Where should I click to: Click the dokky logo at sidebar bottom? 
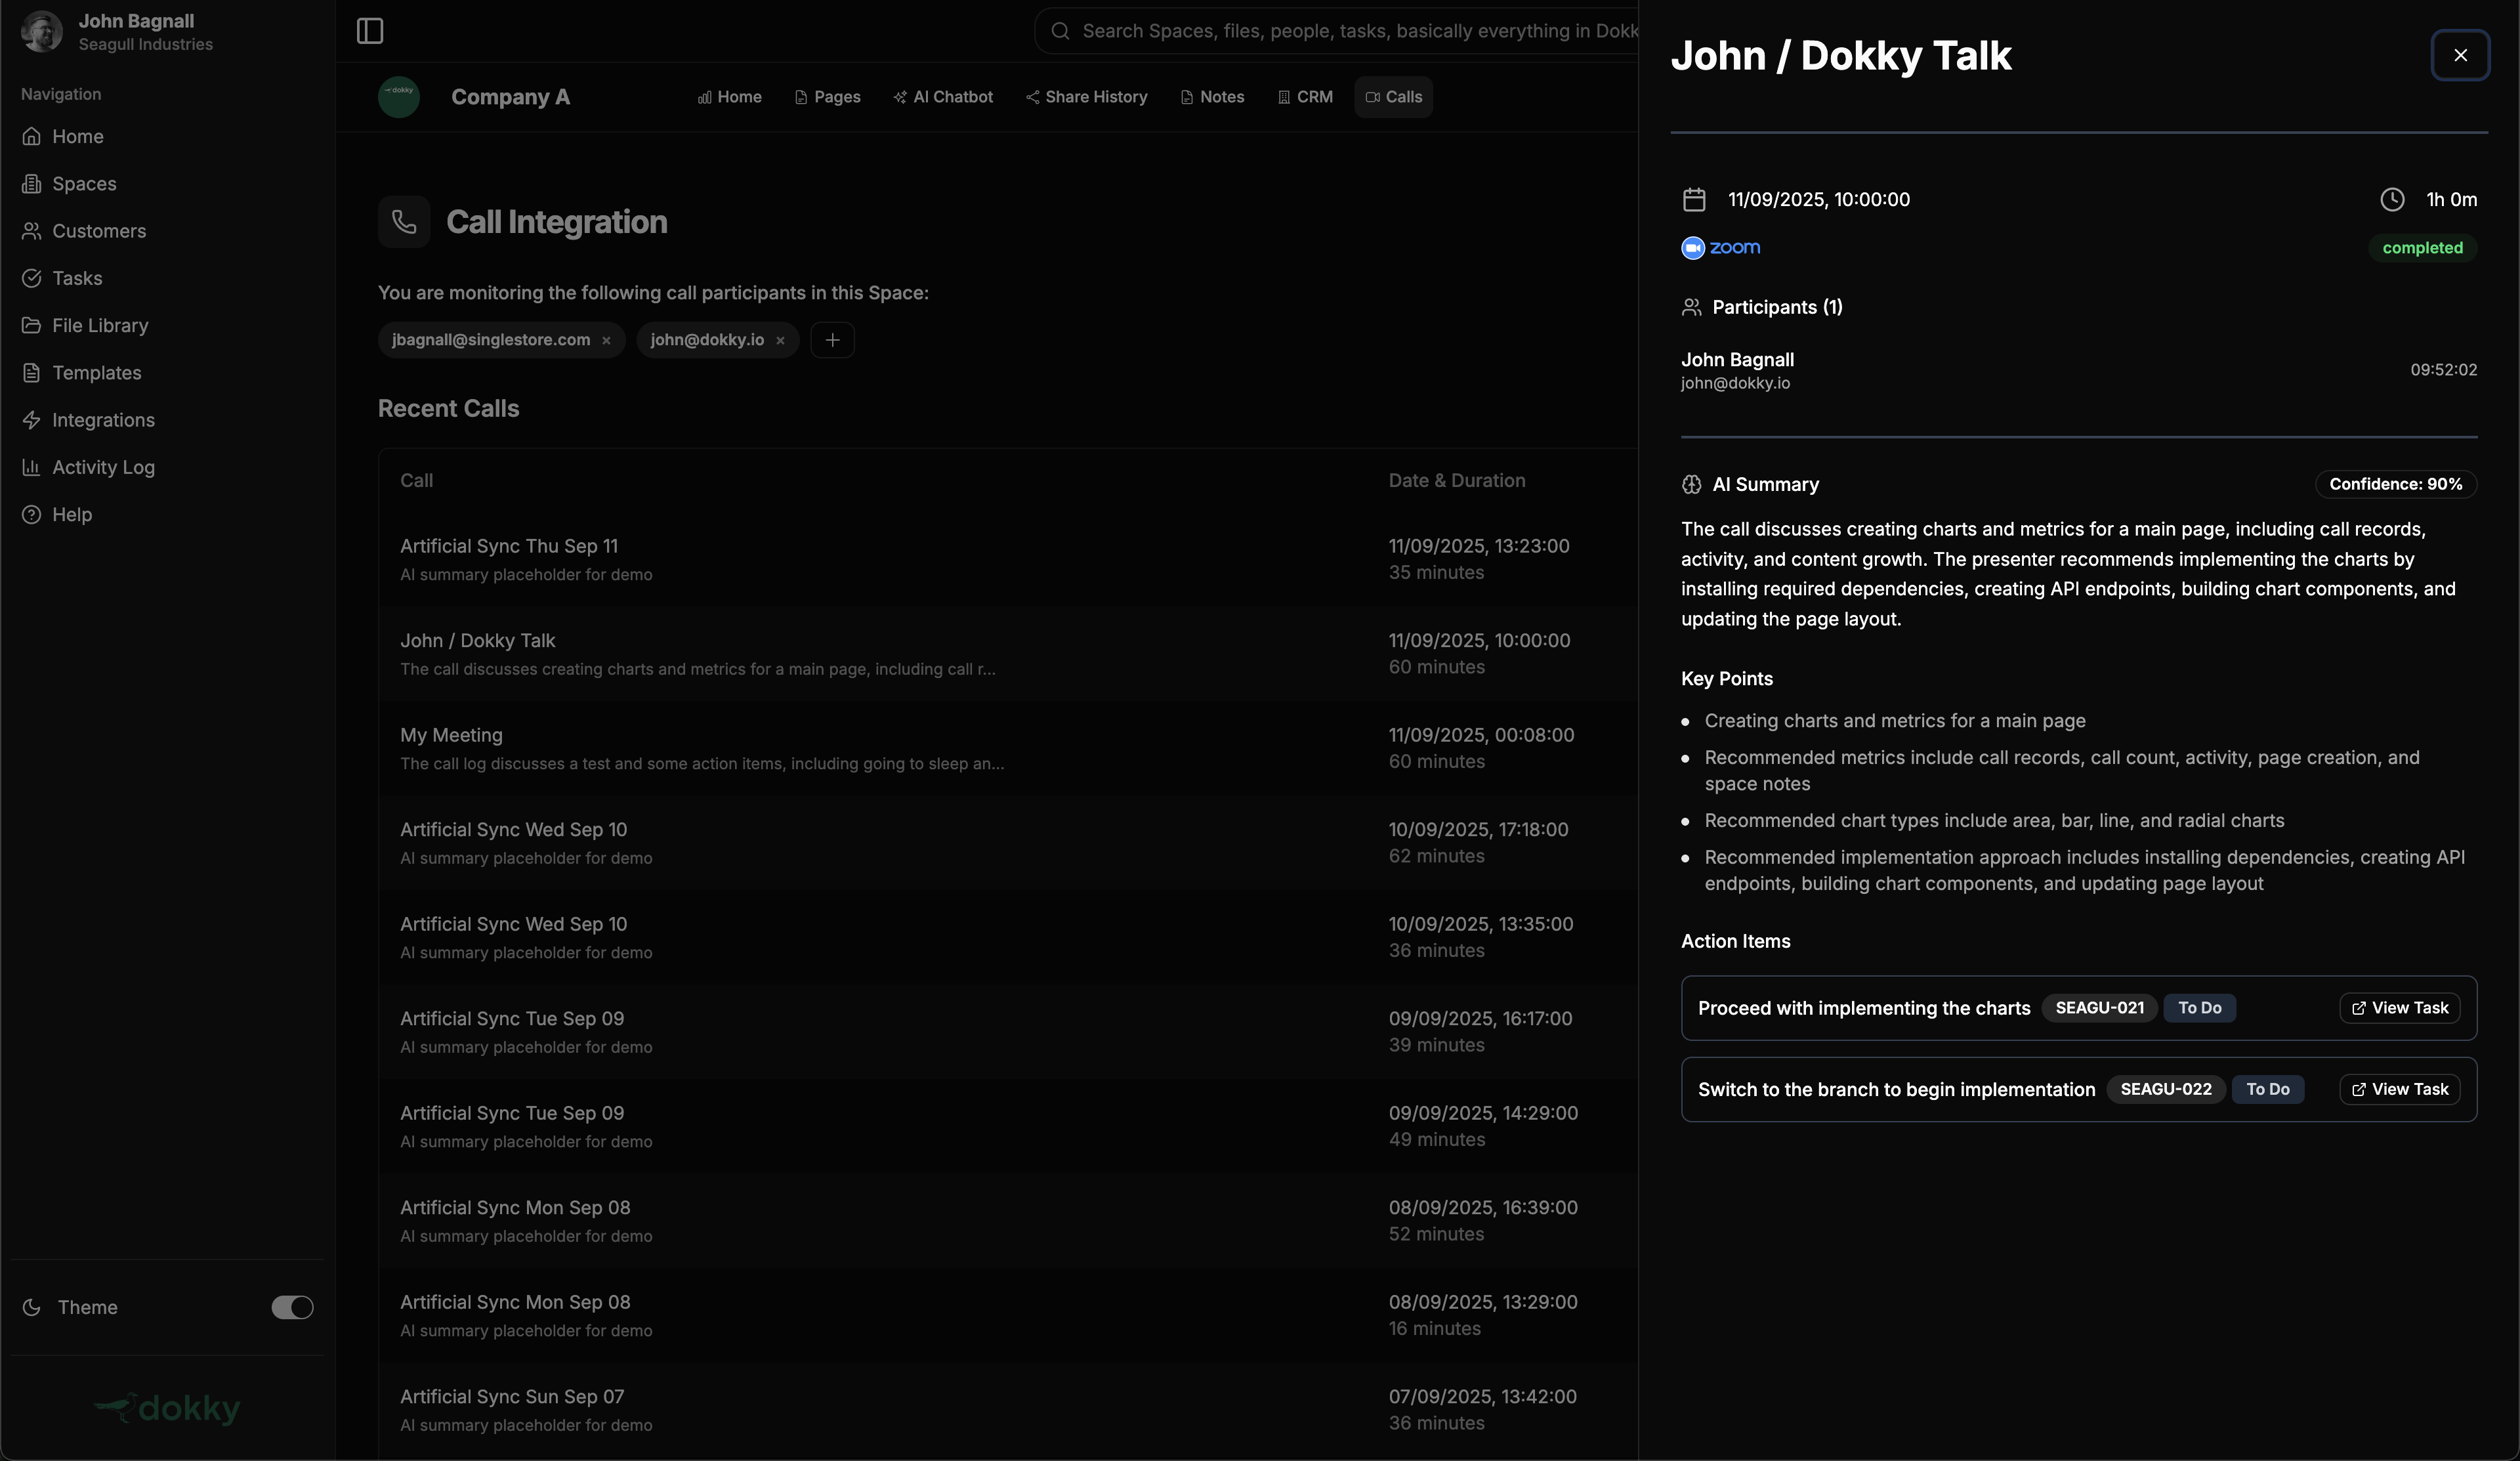[167, 1408]
